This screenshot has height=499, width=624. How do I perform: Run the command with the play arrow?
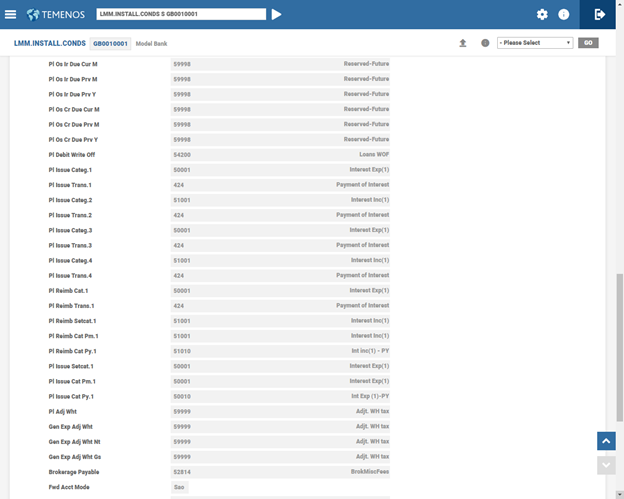pyautogui.click(x=277, y=14)
